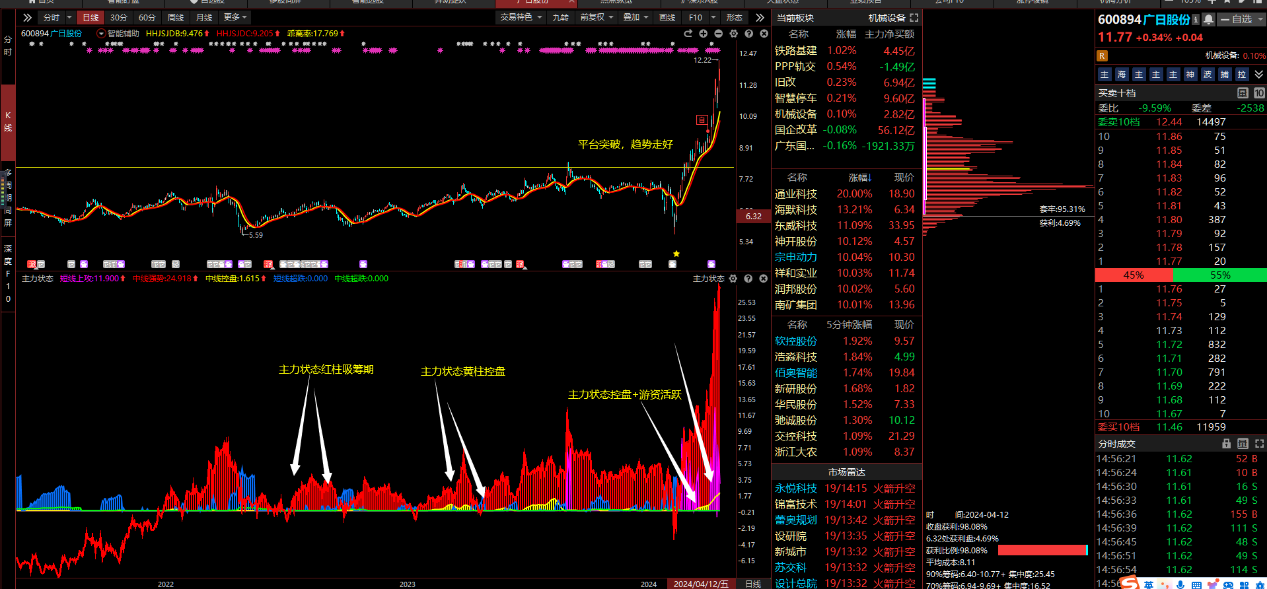Open 东威科技 in the gainers list

coord(796,225)
